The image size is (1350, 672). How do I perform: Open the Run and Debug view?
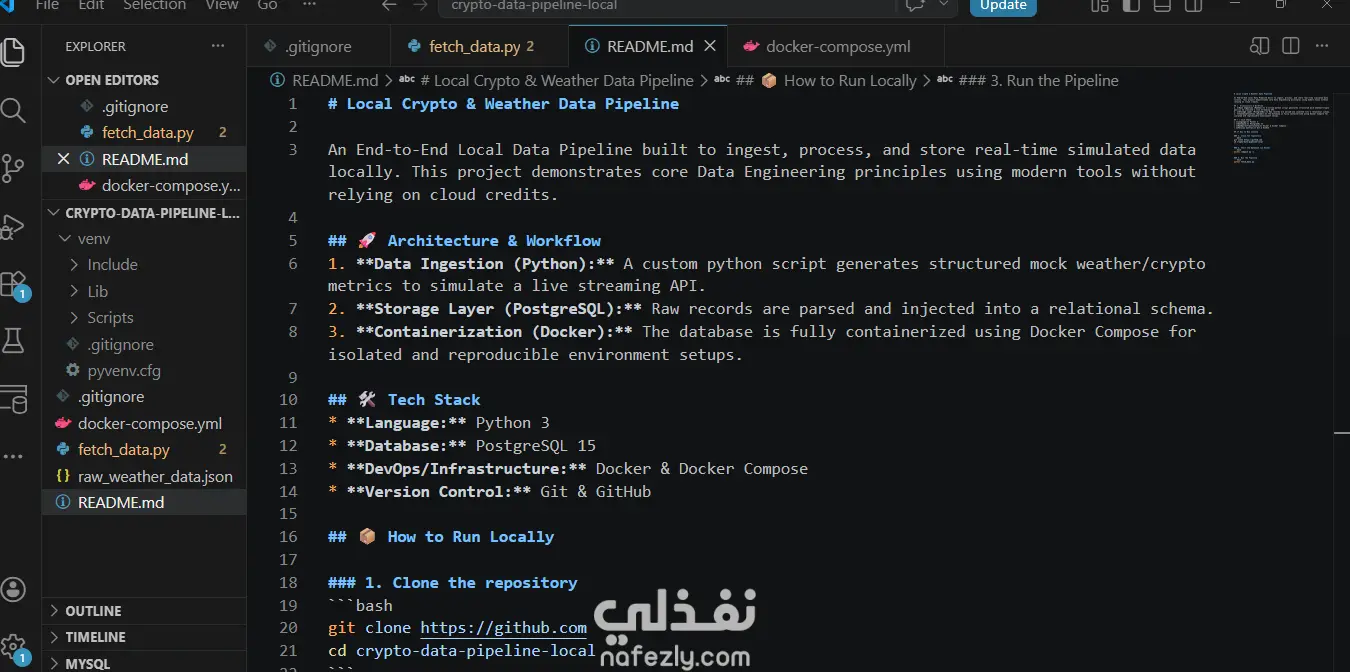tap(12, 227)
